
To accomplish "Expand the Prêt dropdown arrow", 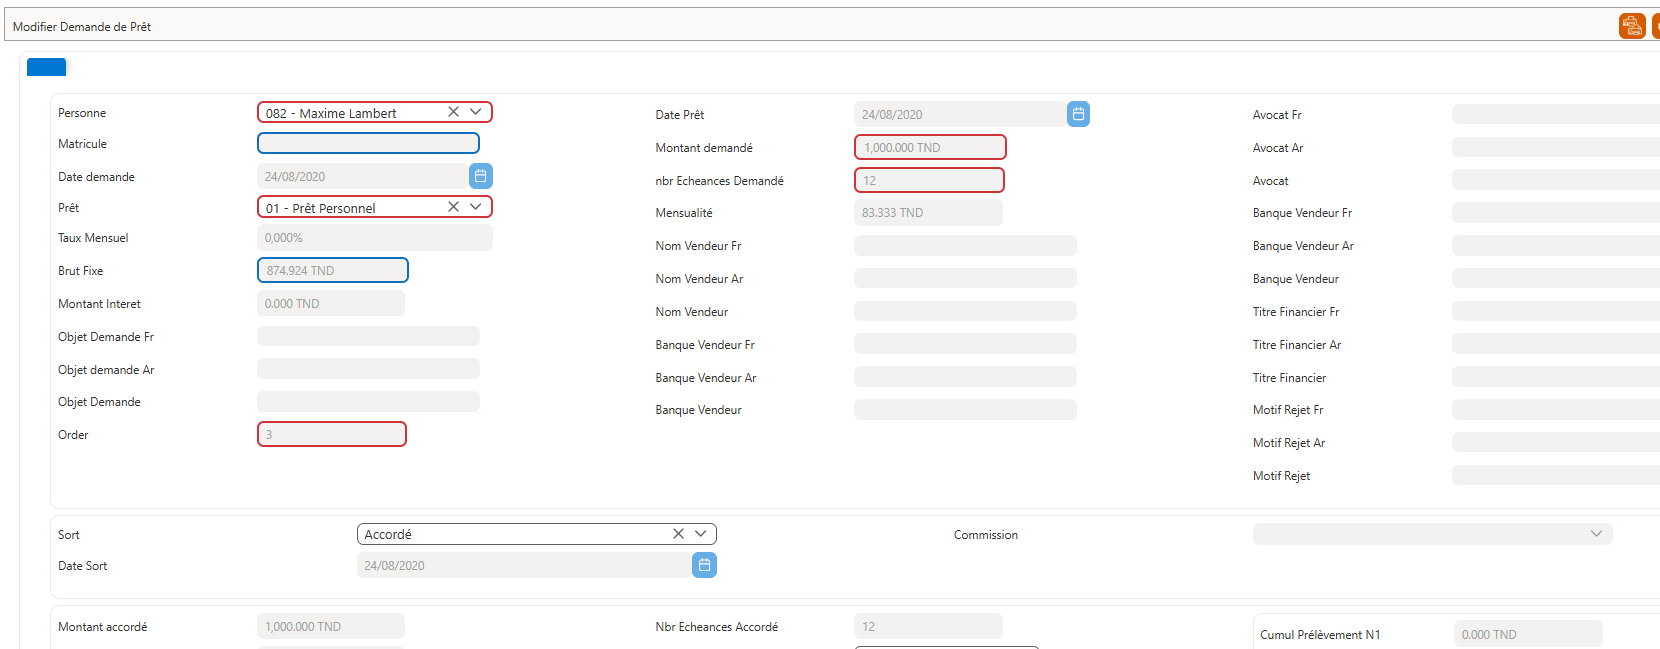I will pos(476,207).
